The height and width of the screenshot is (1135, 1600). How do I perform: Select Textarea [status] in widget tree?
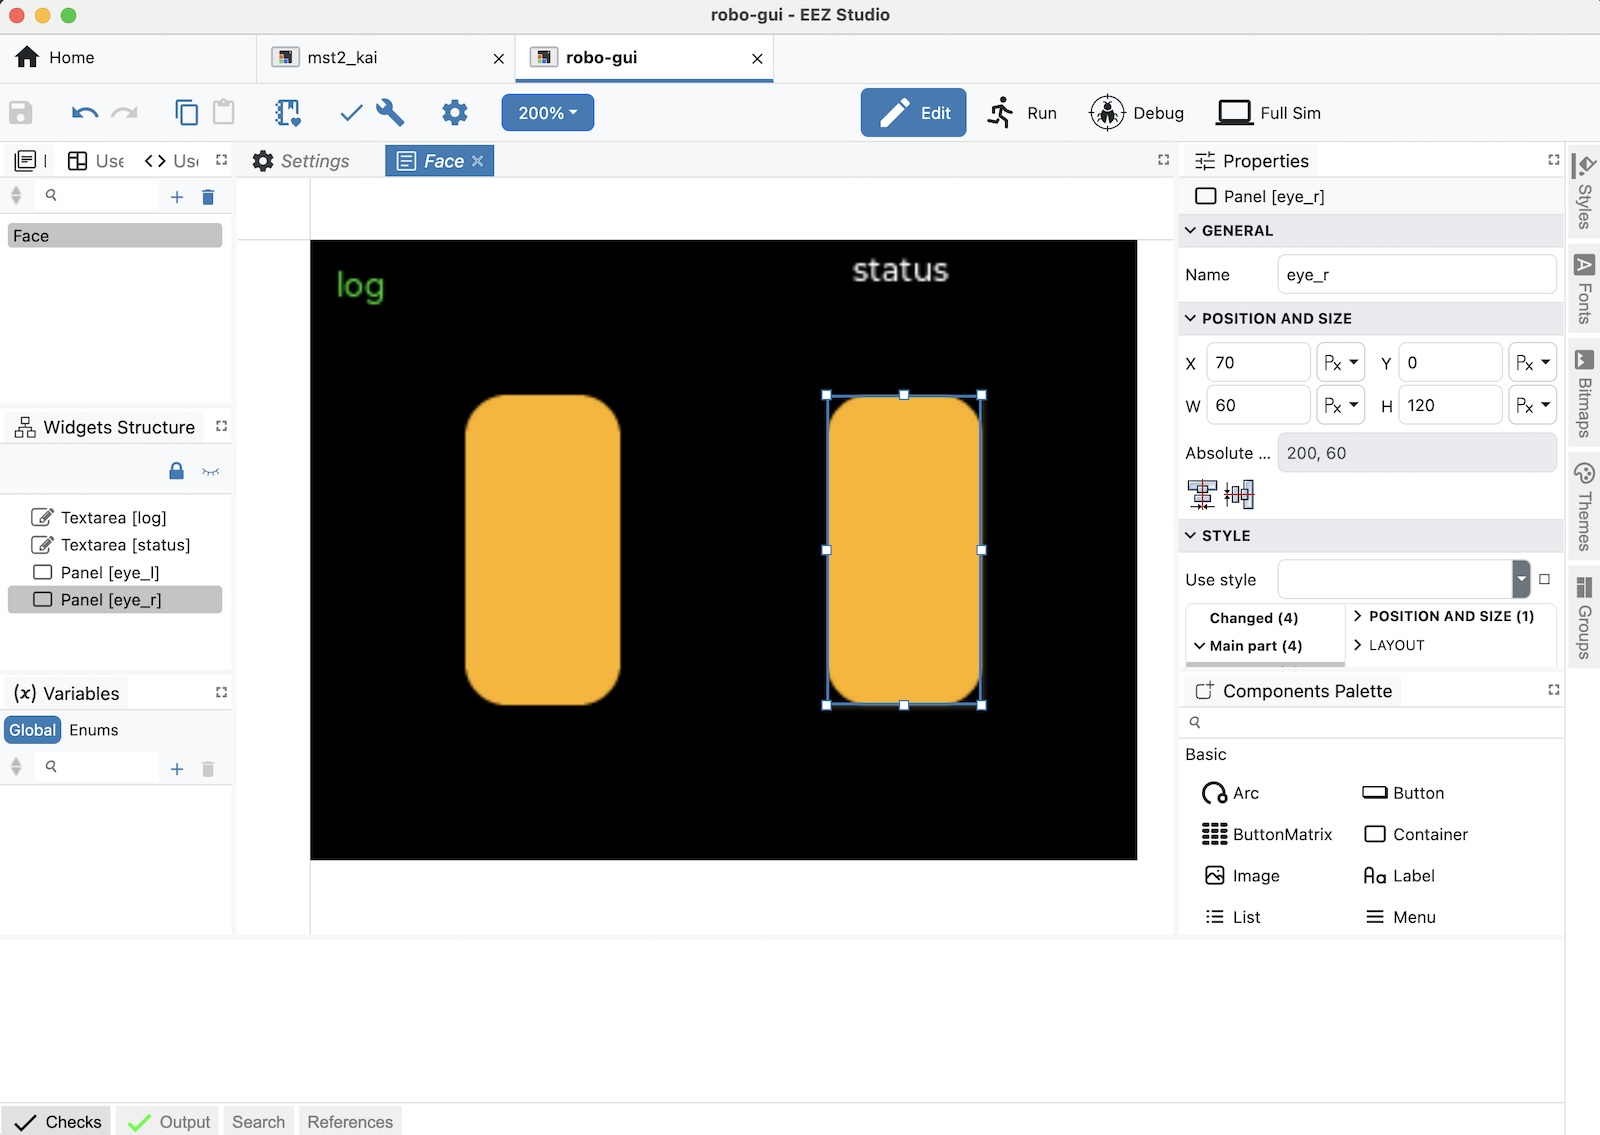click(115, 545)
